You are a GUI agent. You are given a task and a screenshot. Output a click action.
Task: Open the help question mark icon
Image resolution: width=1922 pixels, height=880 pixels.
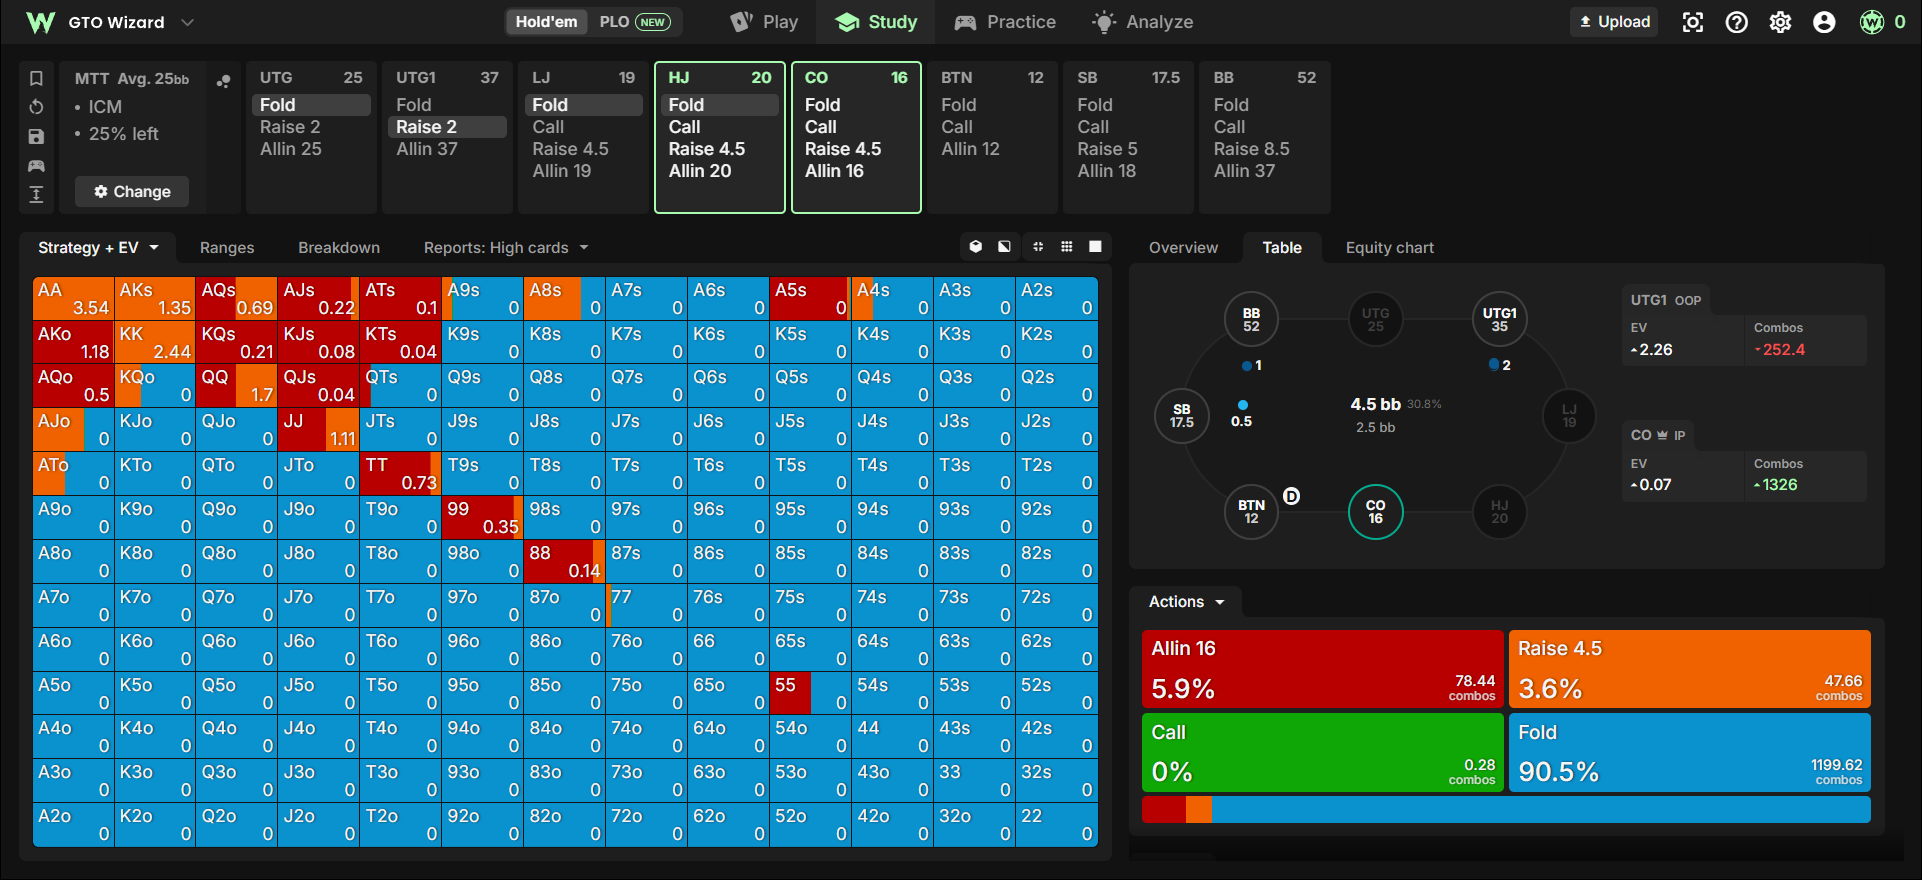[1736, 22]
